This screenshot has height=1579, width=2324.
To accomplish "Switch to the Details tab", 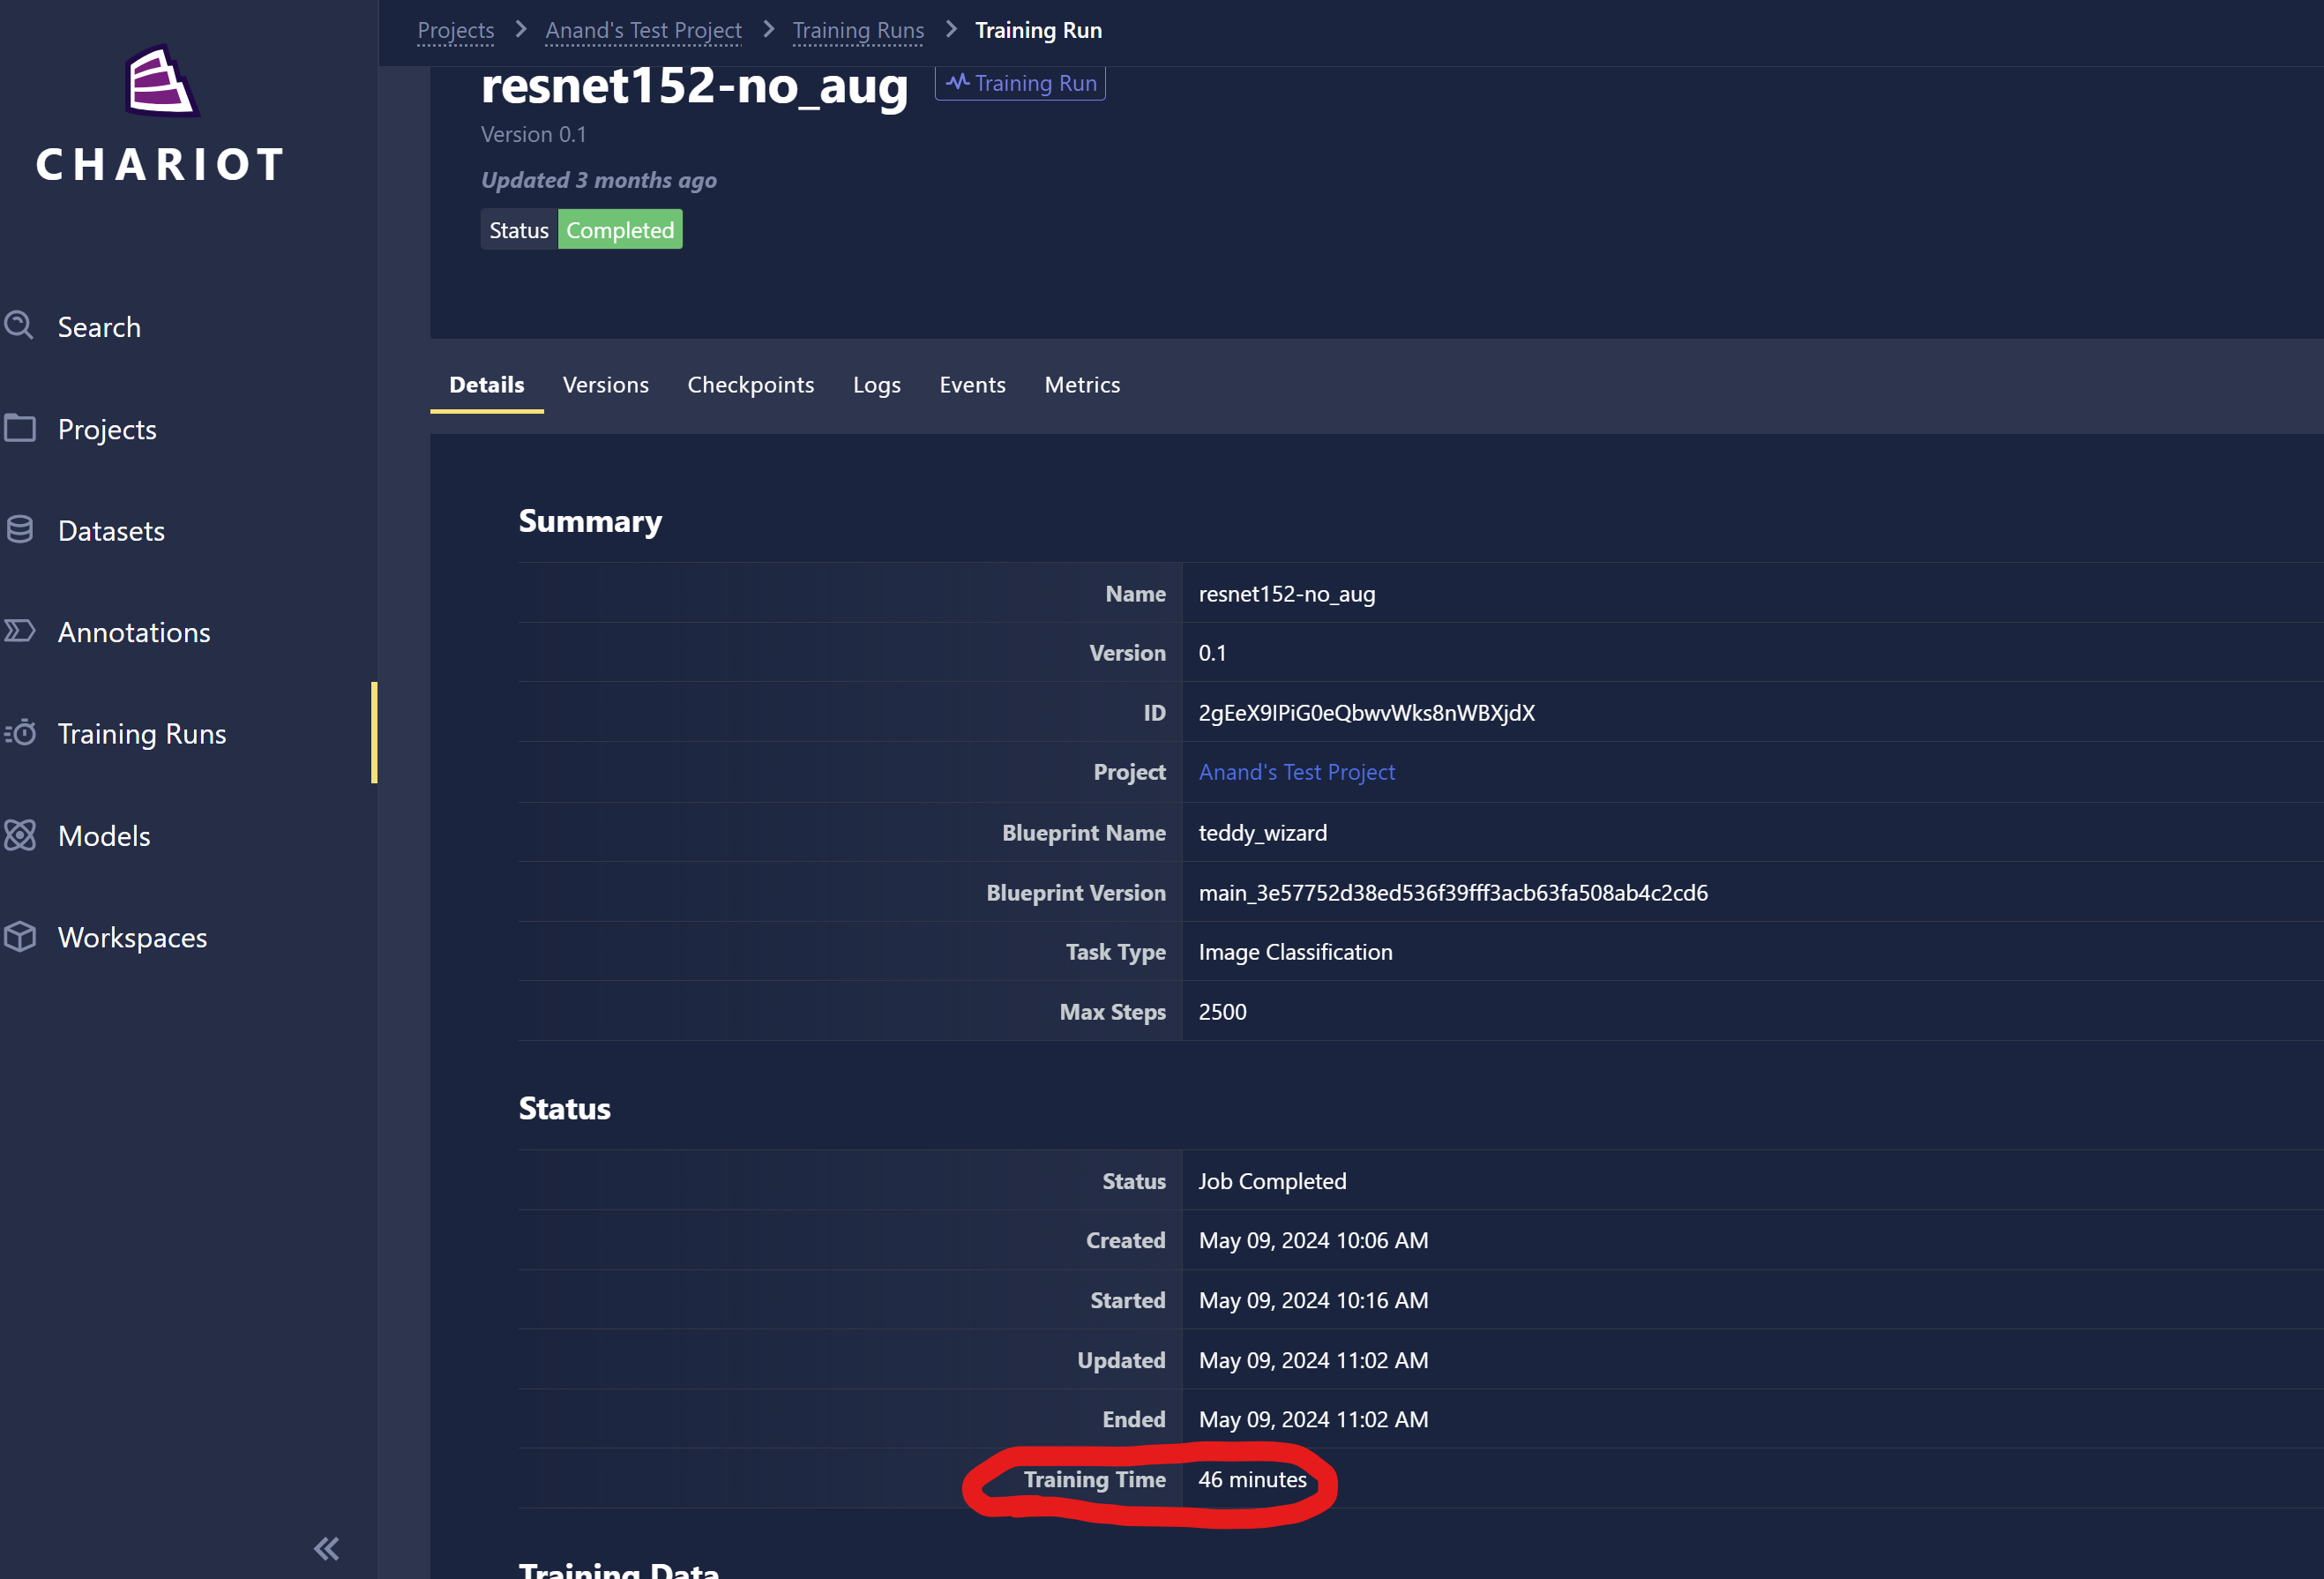I will pyautogui.click(x=487, y=385).
